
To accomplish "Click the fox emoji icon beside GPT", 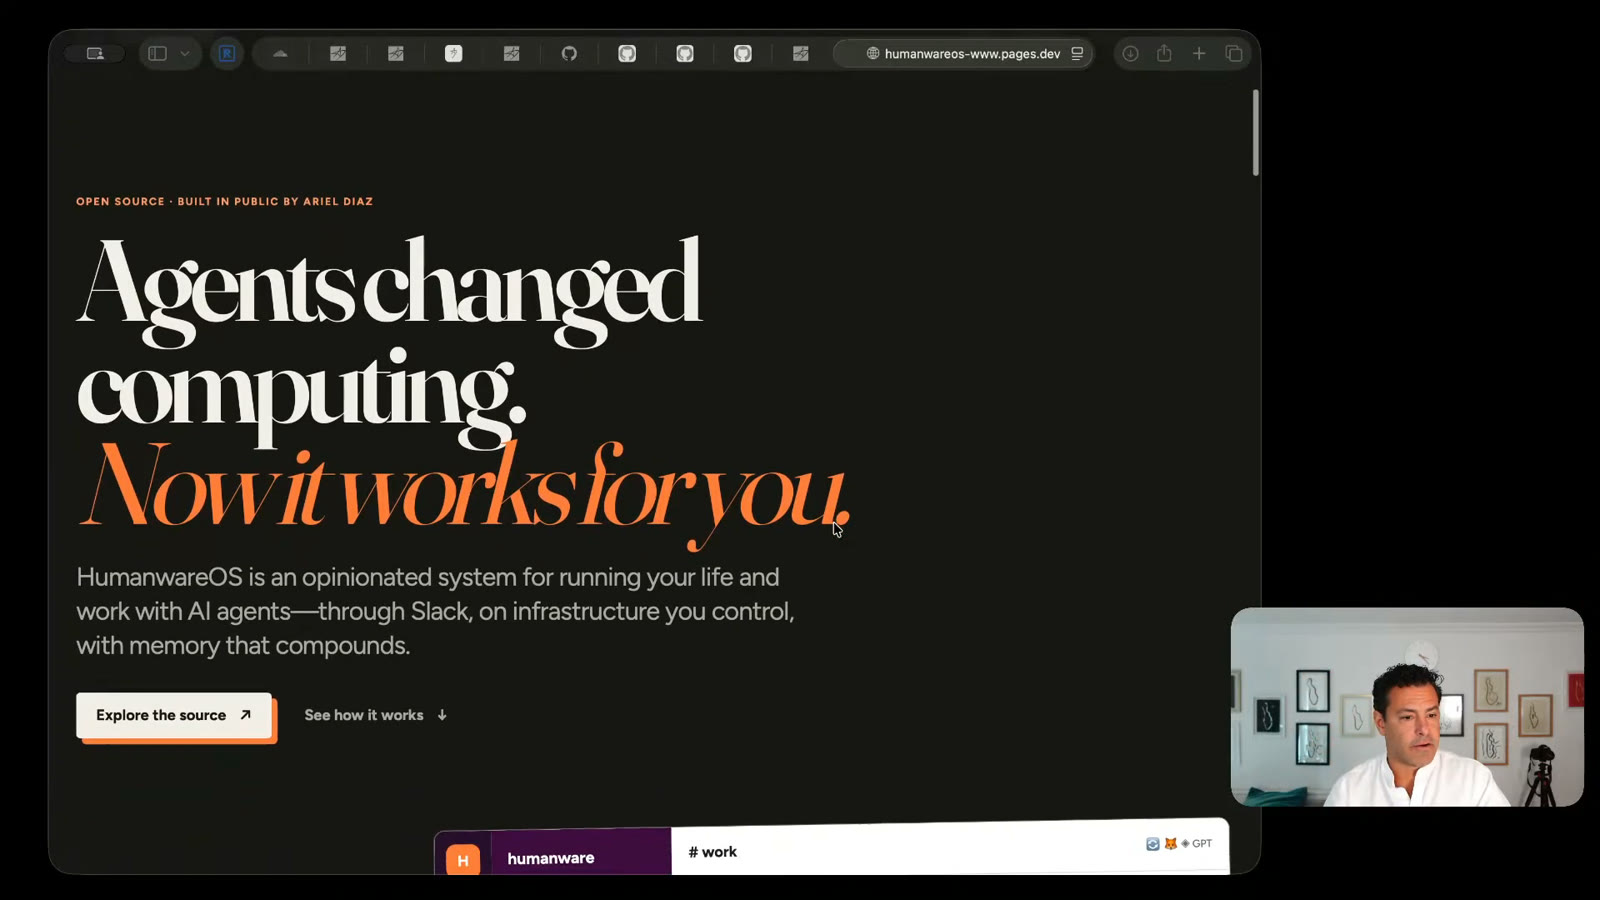I will point(1170,844).
